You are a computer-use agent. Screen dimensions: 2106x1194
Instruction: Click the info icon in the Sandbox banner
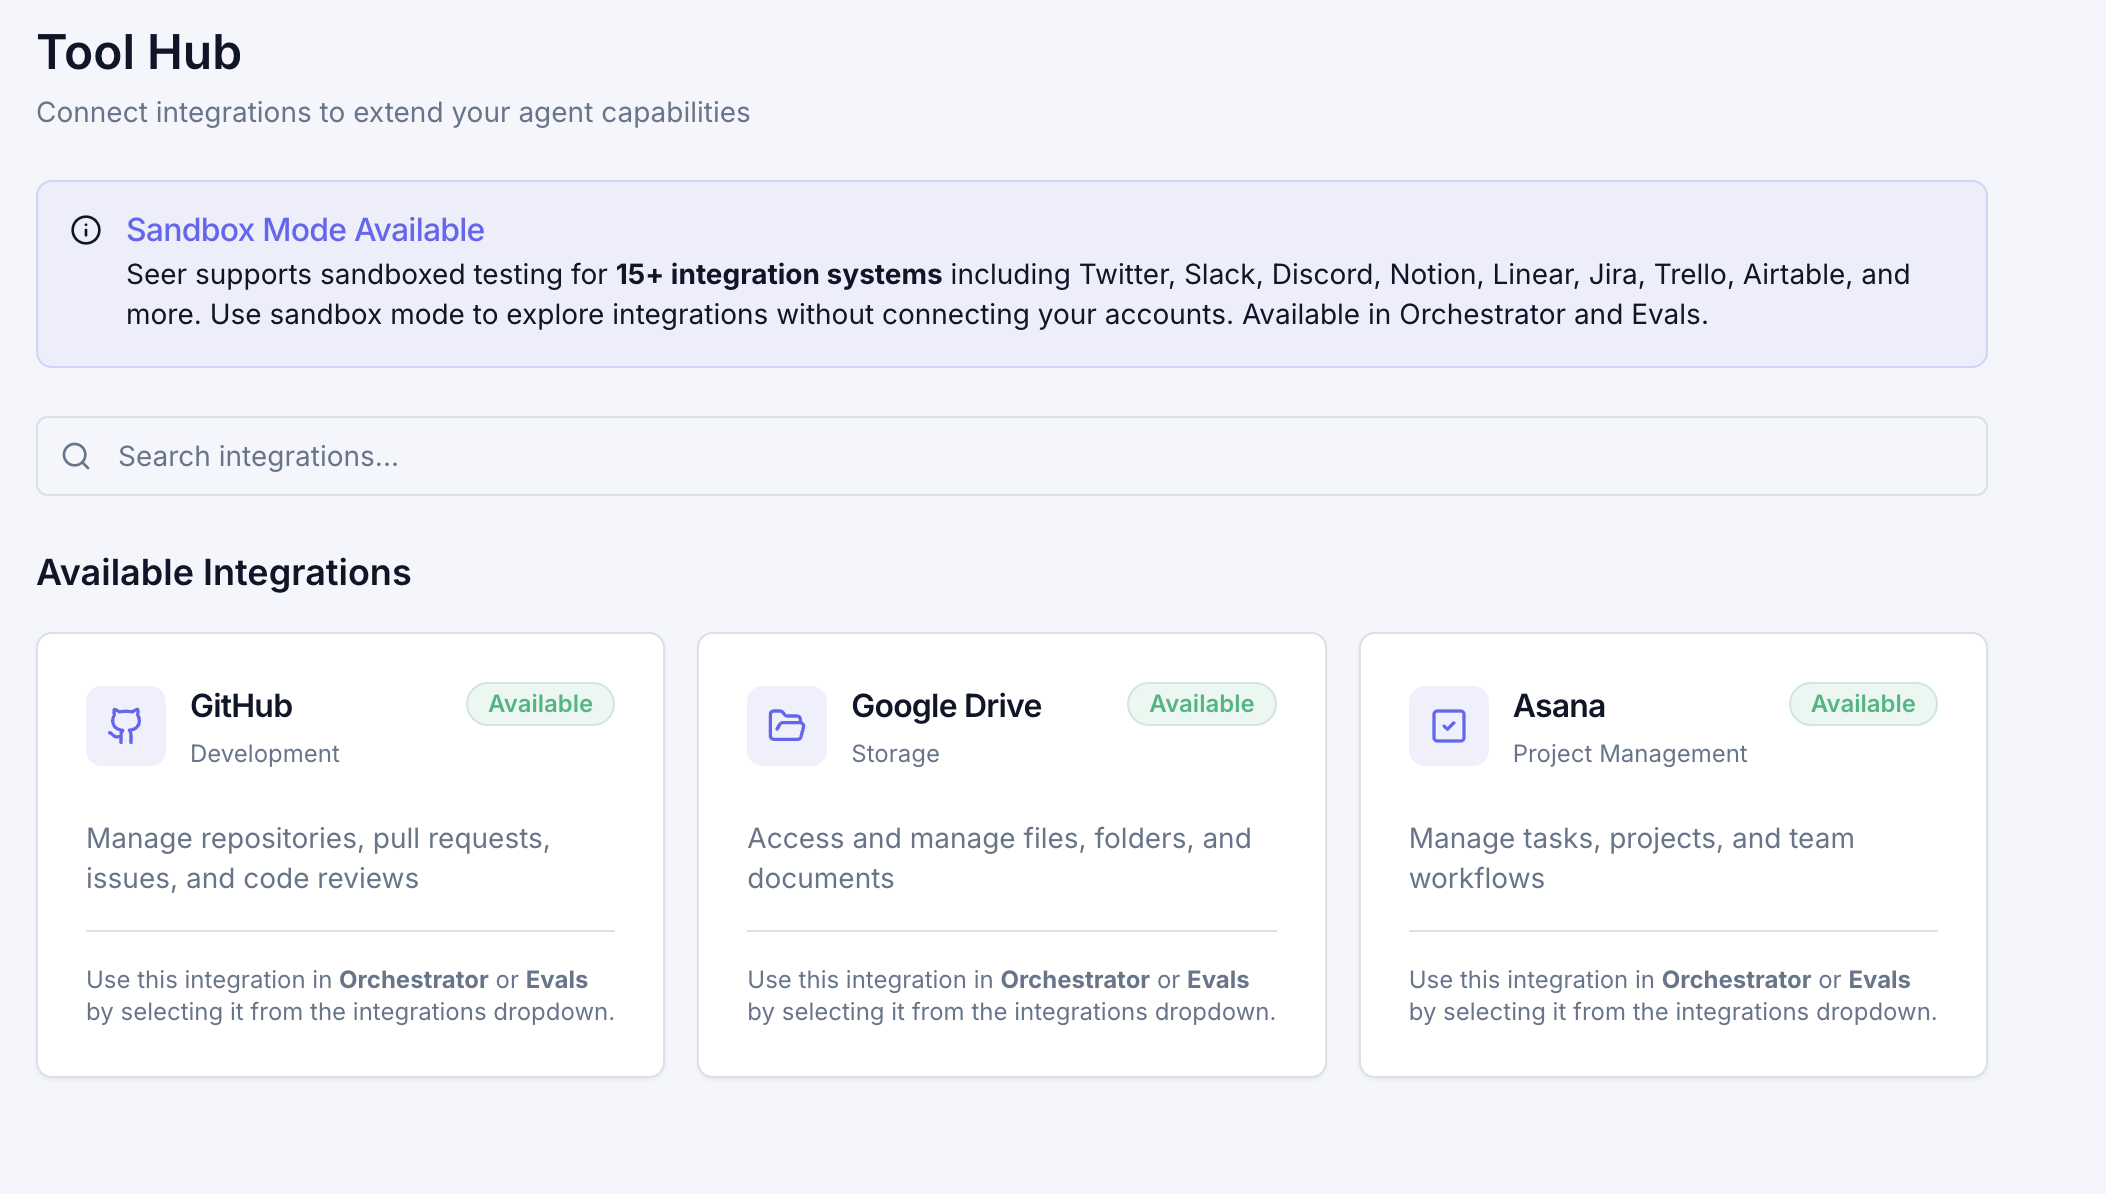click(x=86, y=229)
